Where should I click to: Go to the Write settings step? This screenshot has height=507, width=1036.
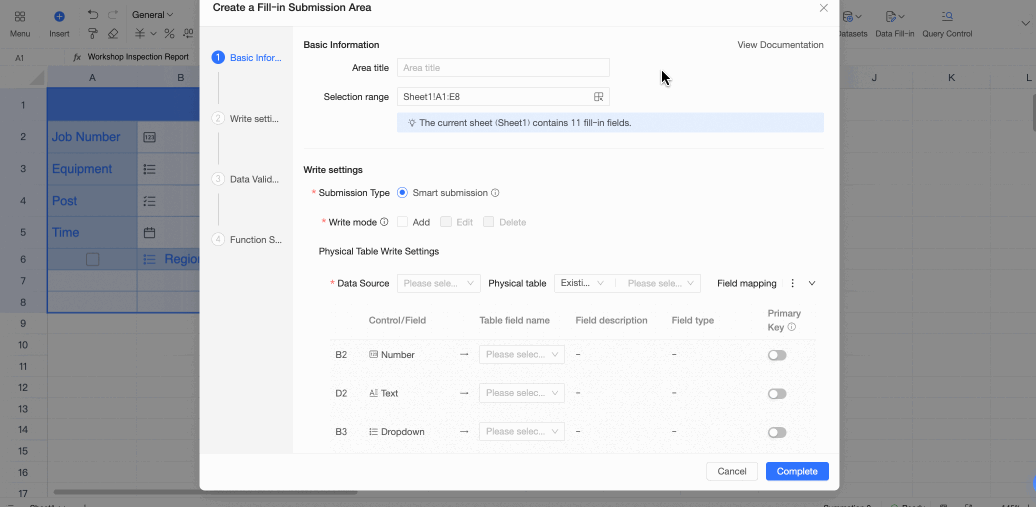(254, 119)
